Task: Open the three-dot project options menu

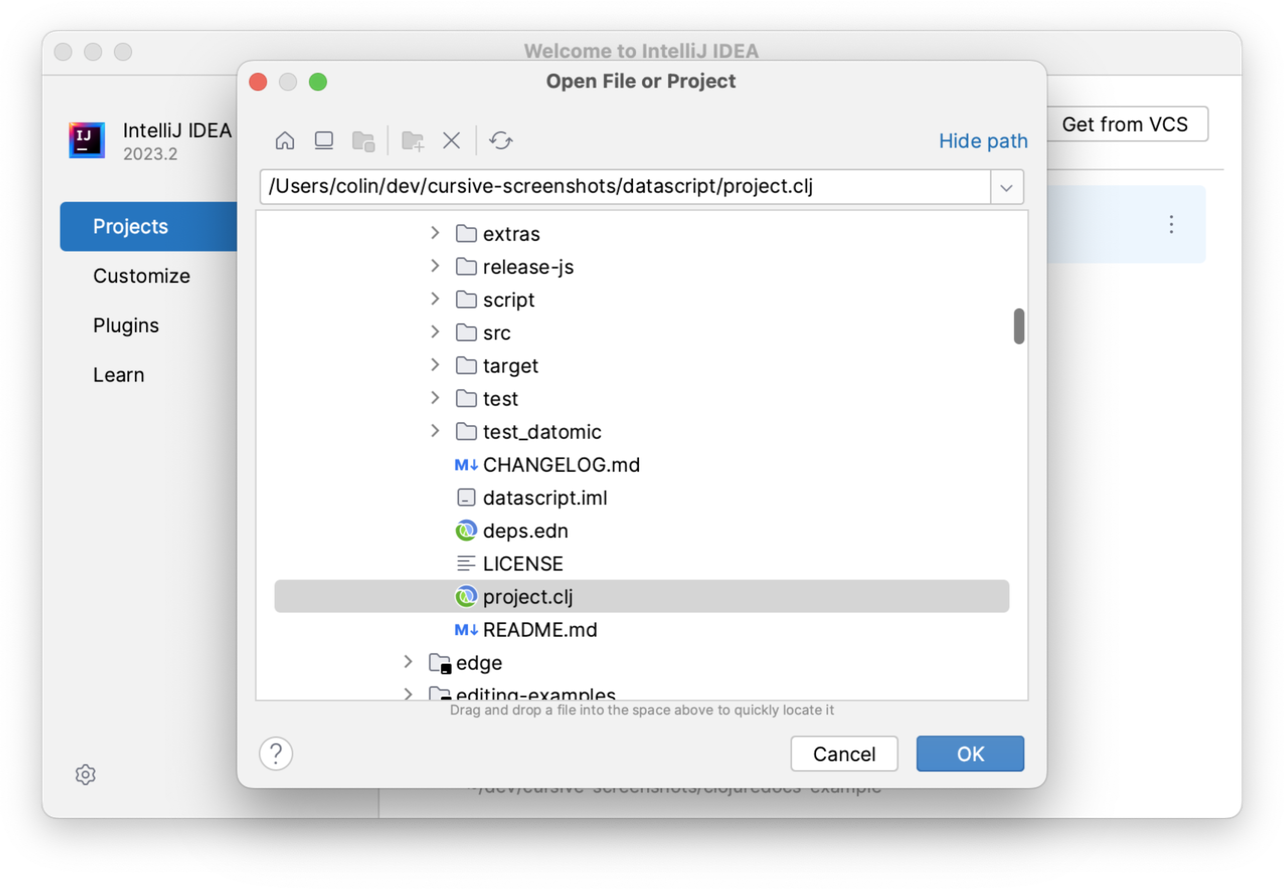Action: 1171,225
